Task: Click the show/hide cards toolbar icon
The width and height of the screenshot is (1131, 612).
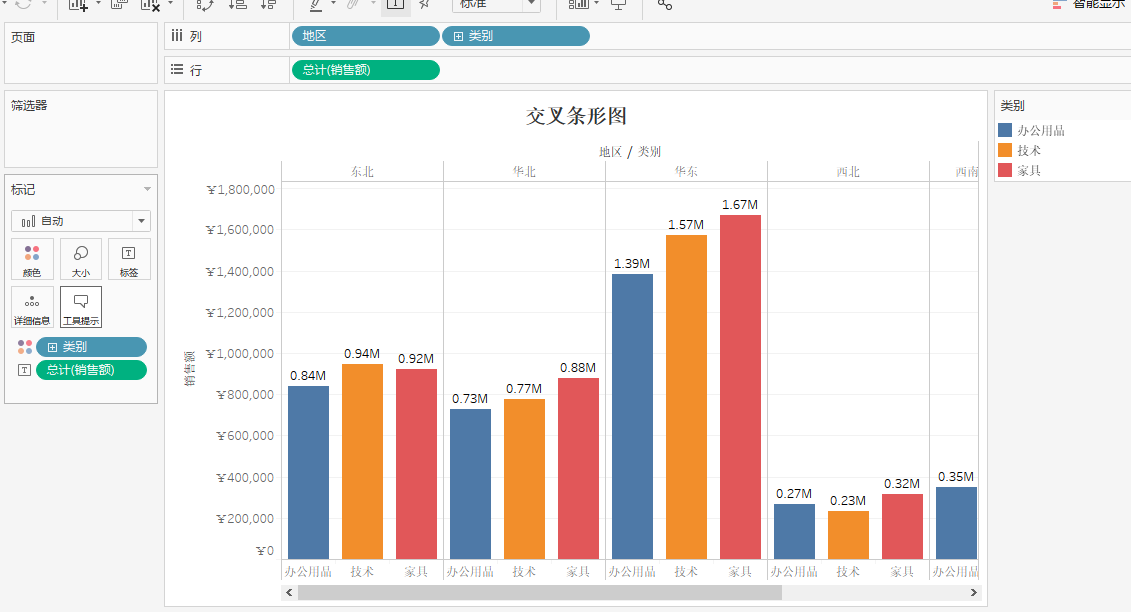Action: point(578,4)
